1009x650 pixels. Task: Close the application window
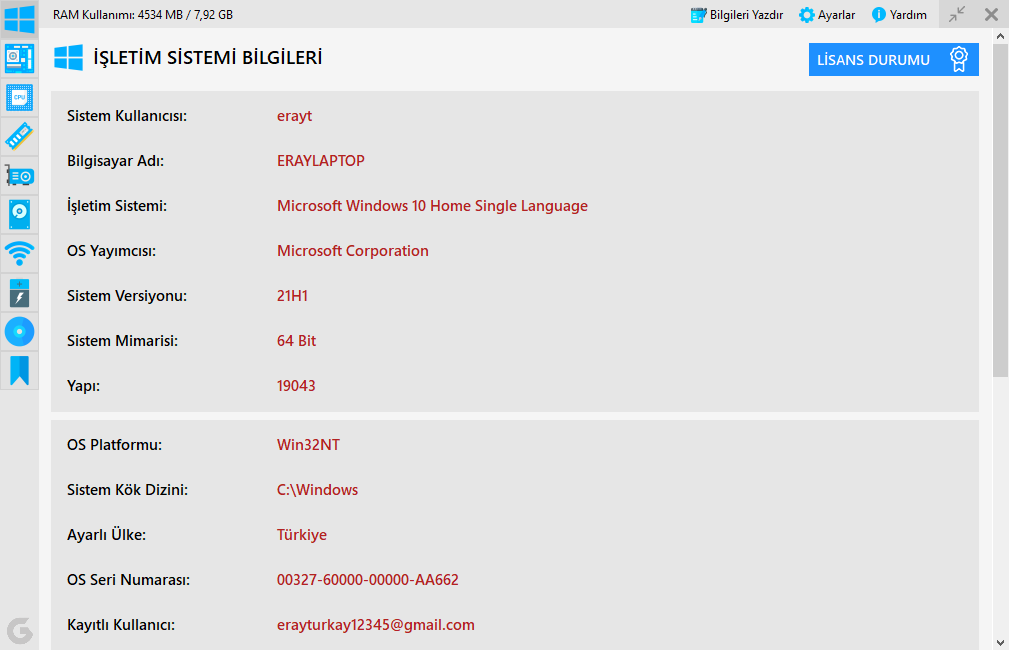(992, 14)
